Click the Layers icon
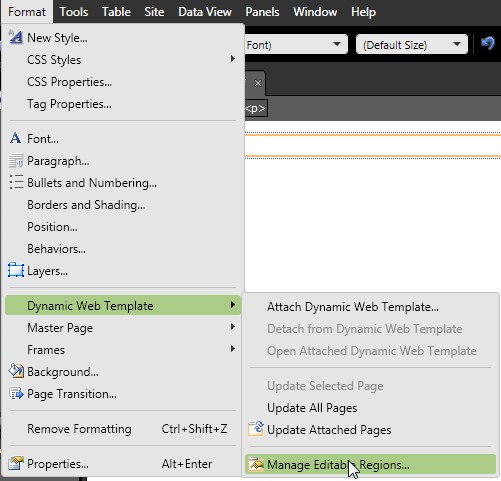The image size is (501, 481). [x=15, y=270]
